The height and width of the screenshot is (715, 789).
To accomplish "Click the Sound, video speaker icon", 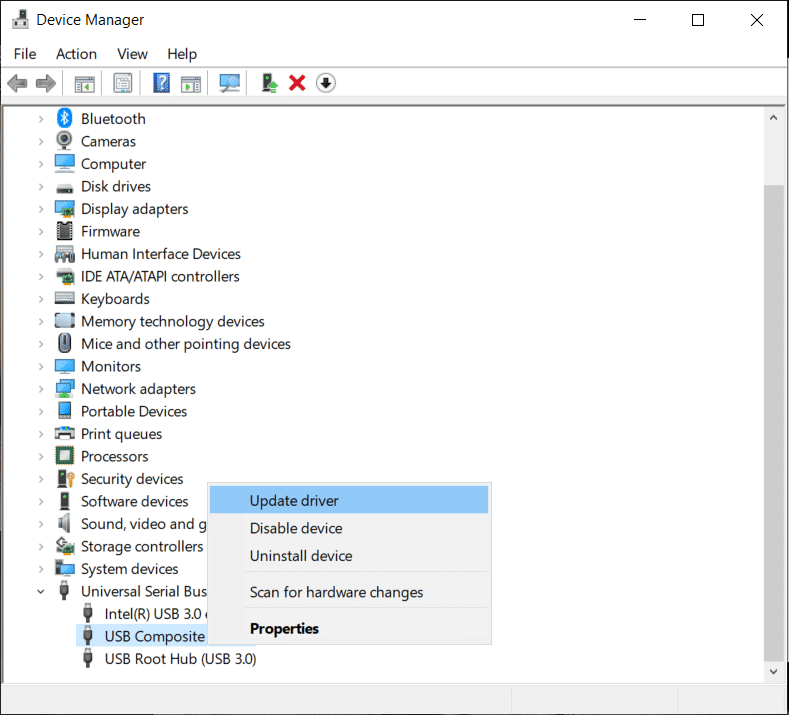I will [x=64, y=523].
